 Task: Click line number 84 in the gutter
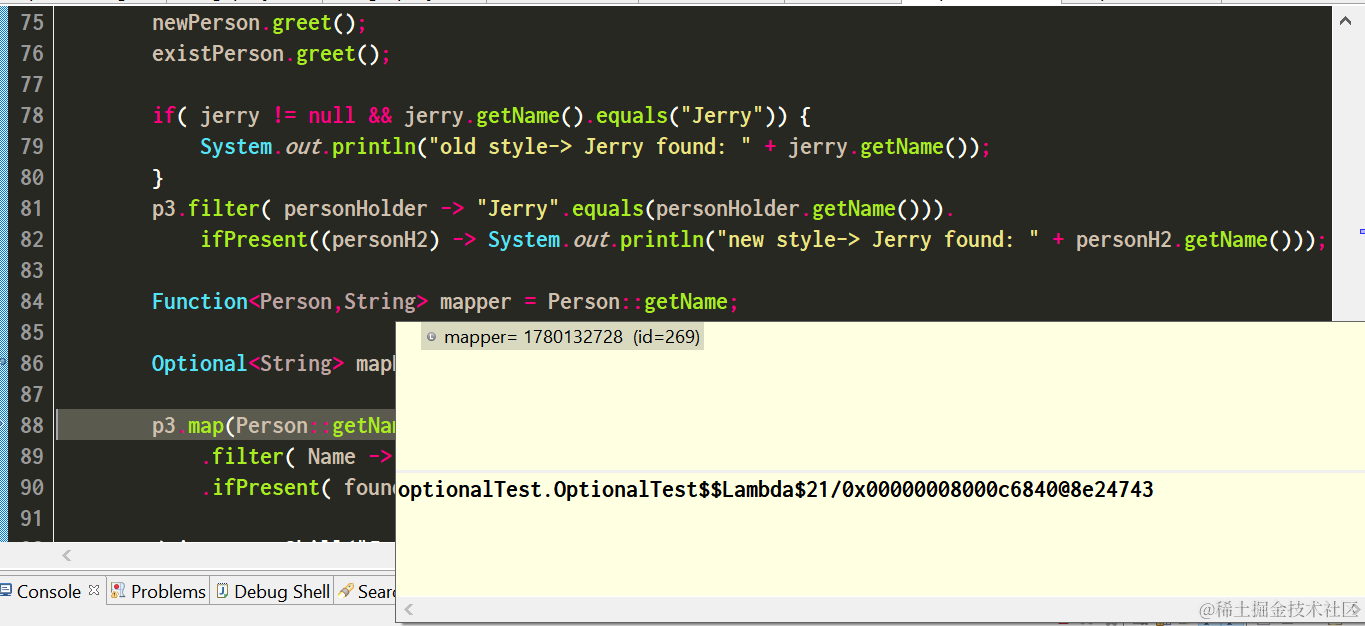(32, 301)
